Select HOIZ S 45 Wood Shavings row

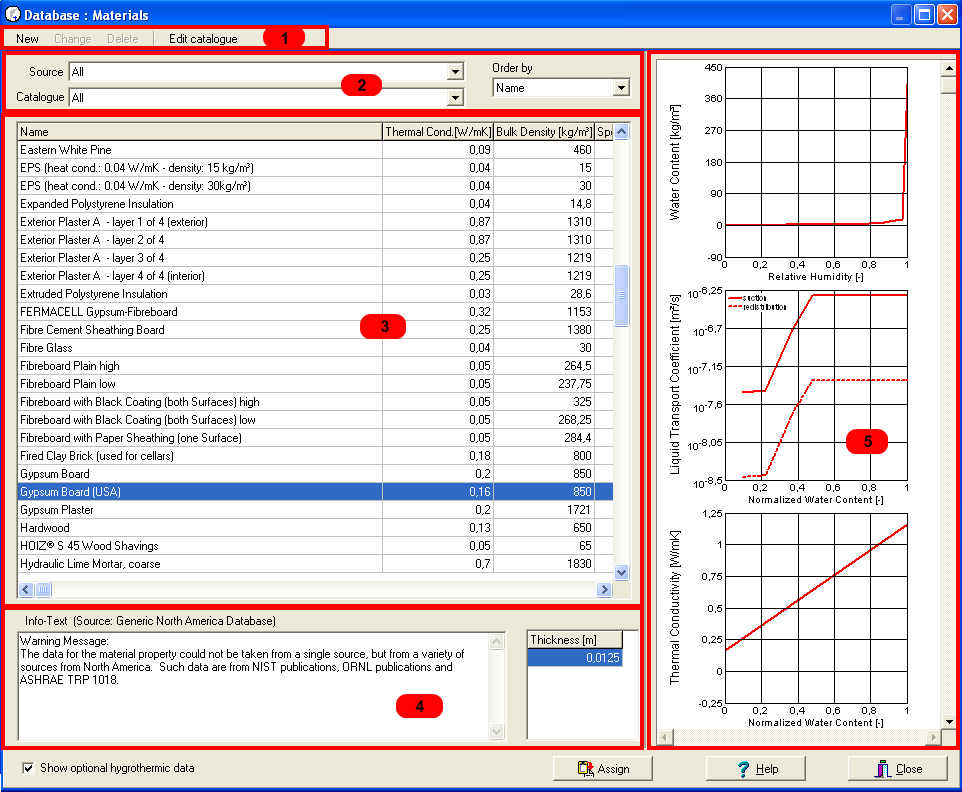[x=315, y=546]
